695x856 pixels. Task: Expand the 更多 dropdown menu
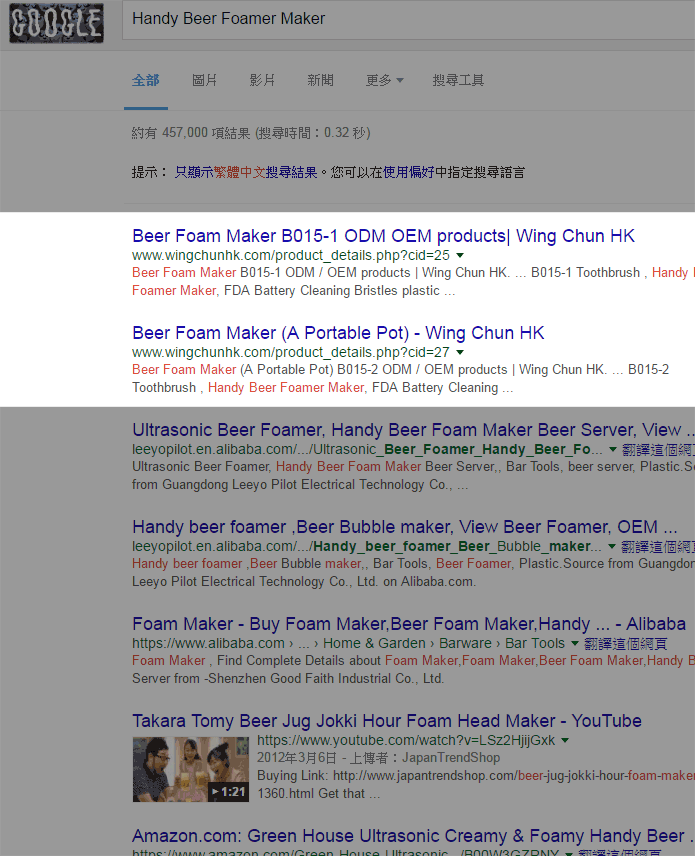point(384,80)
